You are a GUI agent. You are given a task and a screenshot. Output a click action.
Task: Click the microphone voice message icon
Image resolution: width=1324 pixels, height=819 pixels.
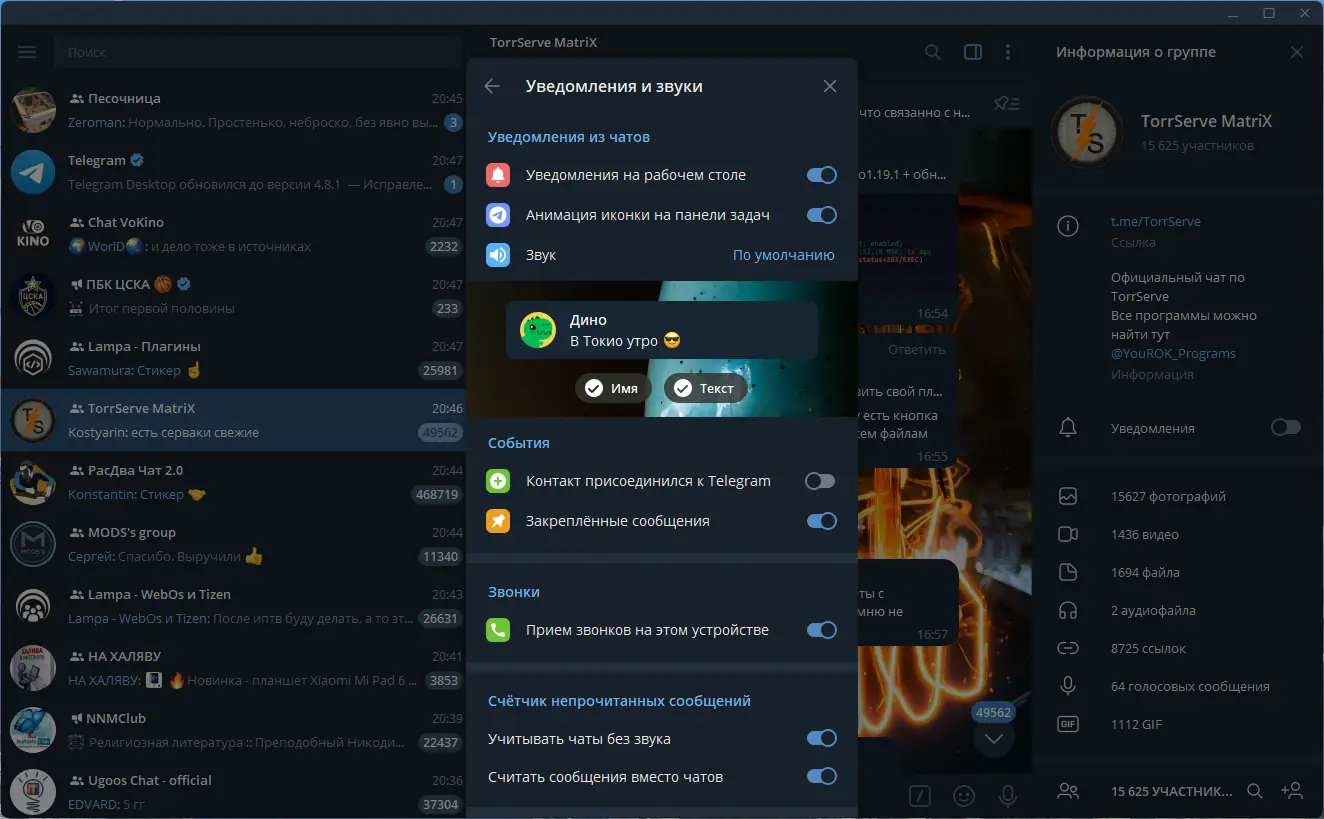[x=1008, y=796]
